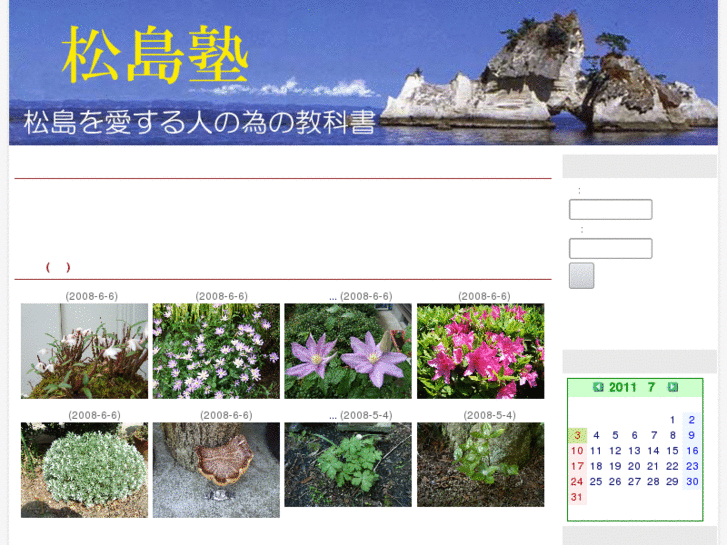
Task: Select day 20 in the calendar
Action: (634, 466)
